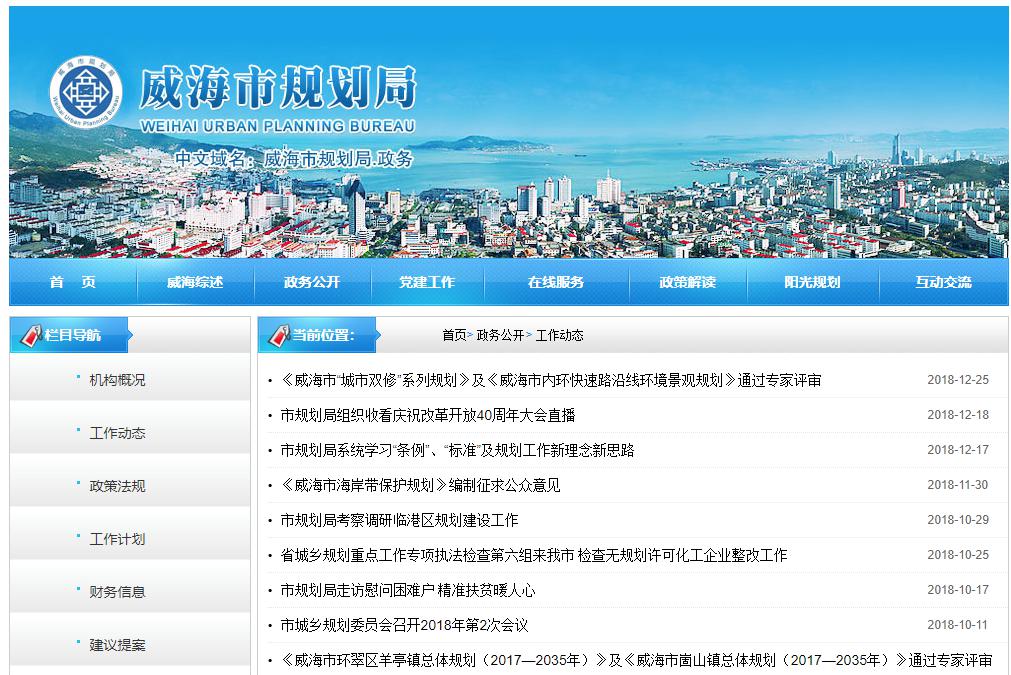The width and height of the screenshot is (1011, 675).
Task: Go to the 党建工作 navigation item
Action: click(x=427, y=282)
